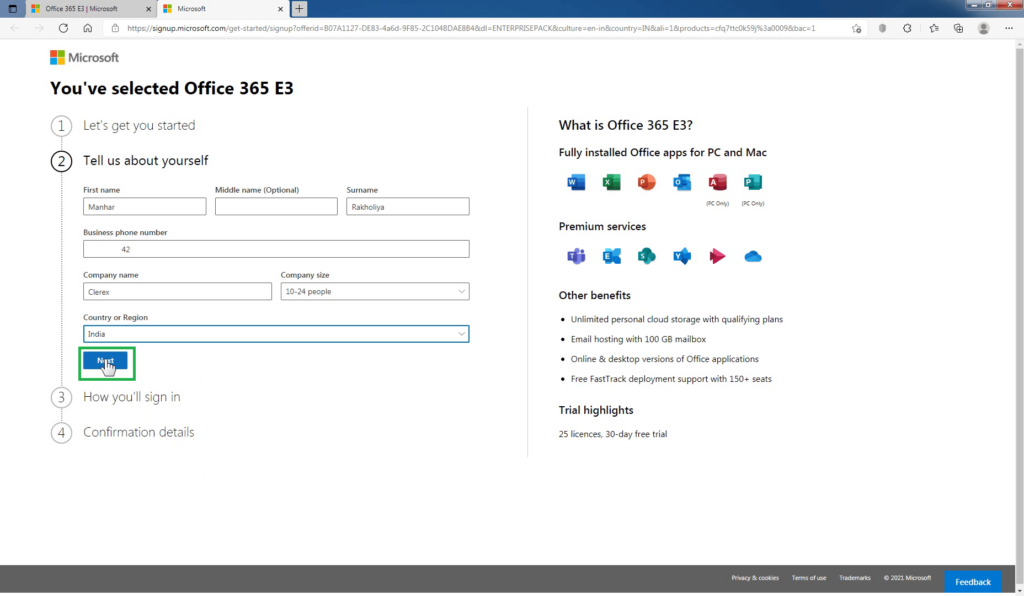Click the Excel app icon
Viewport: 1024px width, 596px height.
(611, 182)
